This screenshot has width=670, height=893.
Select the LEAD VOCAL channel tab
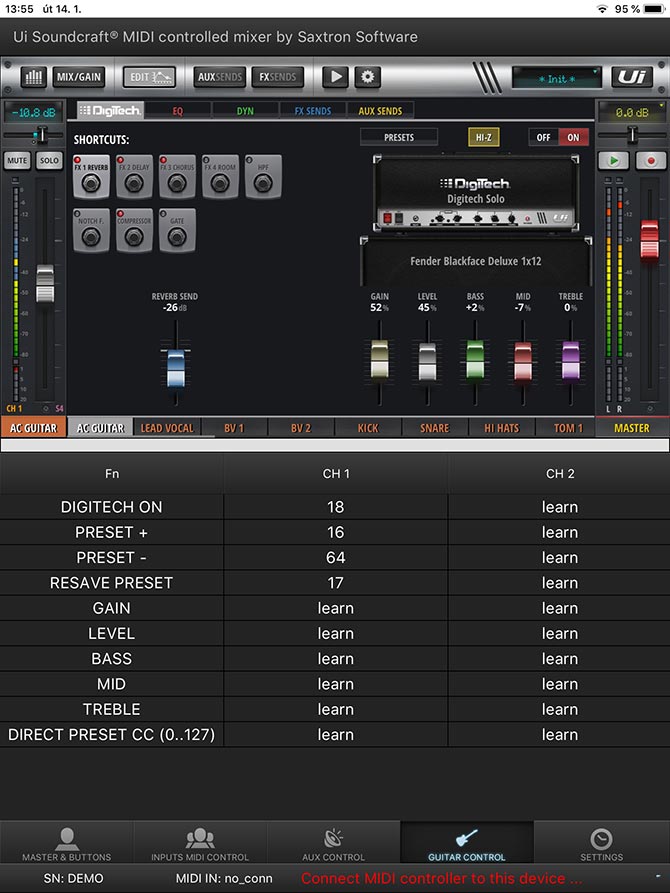pyautogui.click(x=167, y=428)
